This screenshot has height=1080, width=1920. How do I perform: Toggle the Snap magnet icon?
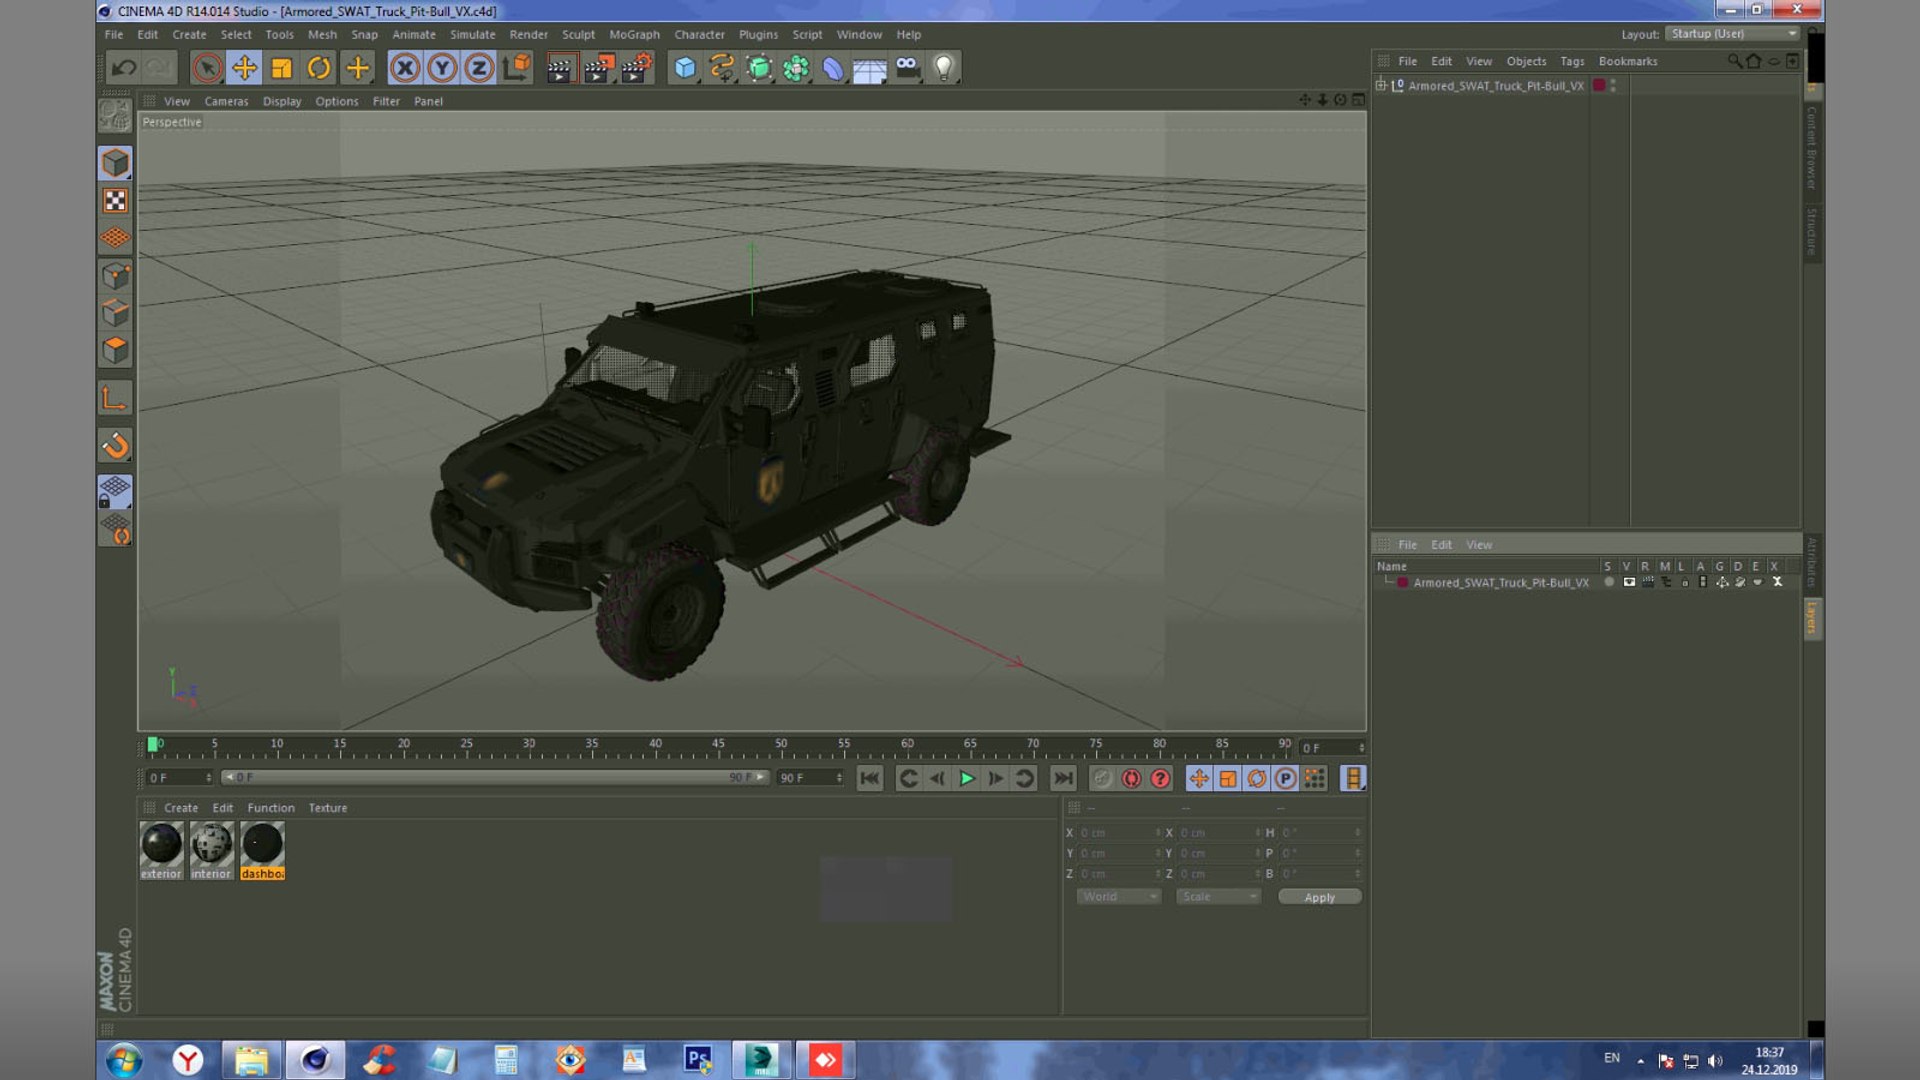click(x=115, y=445)
